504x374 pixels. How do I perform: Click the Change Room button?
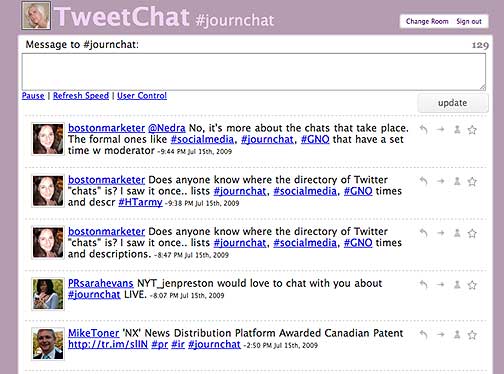[x=427, y=21]
